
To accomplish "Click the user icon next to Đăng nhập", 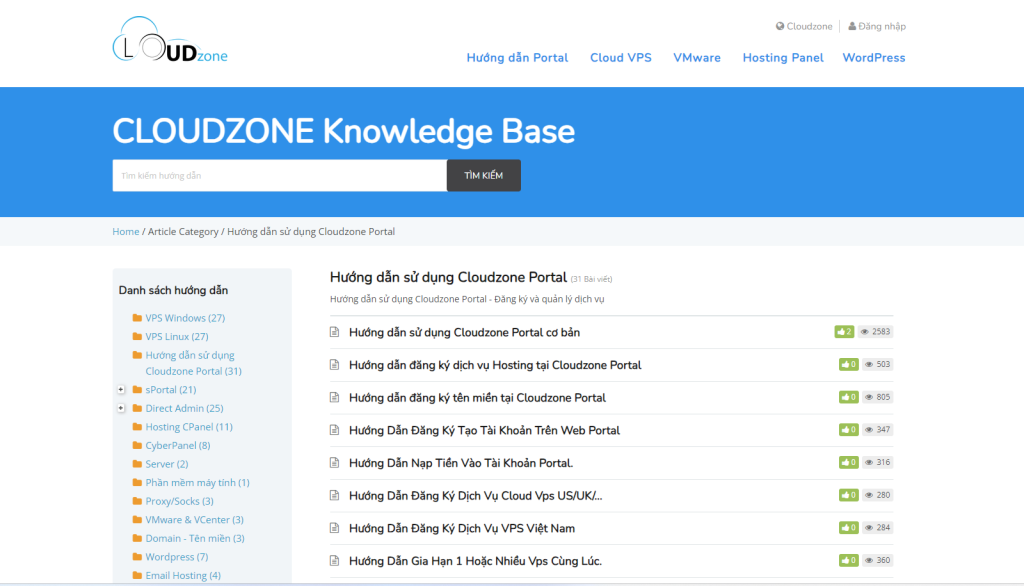I will tap(852, 26).
